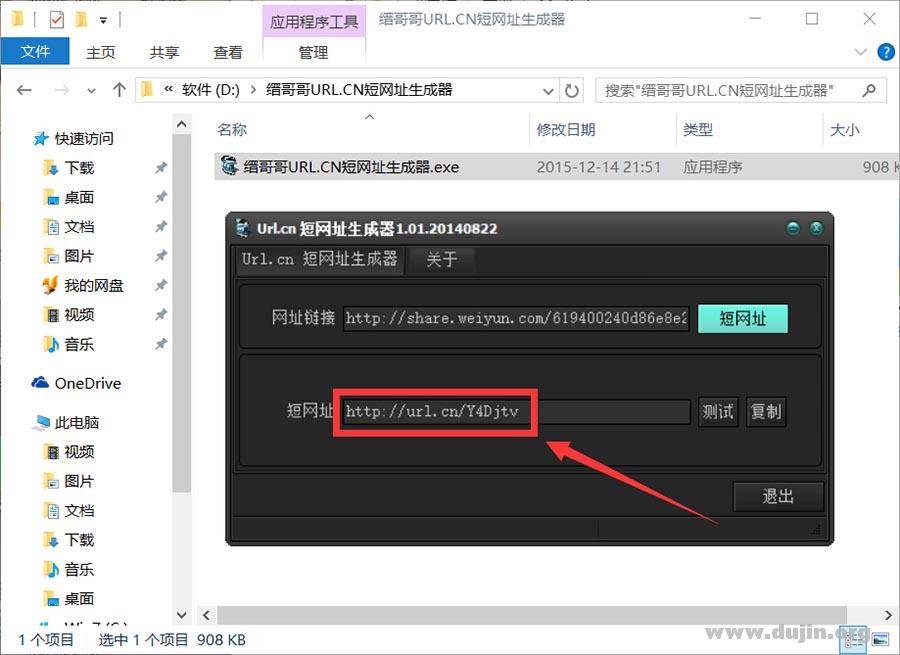Click the 复制 button
900x655 pixels.
point(766,412)
